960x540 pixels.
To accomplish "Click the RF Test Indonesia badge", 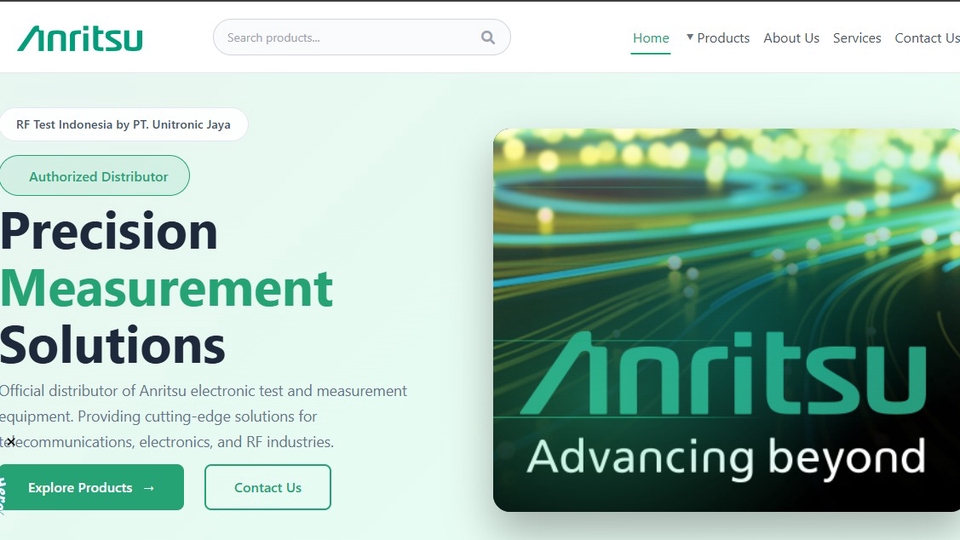I will (123, 125).
